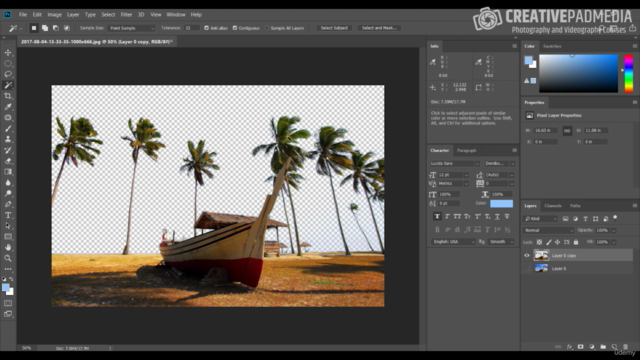The image size is (640, 360).
Task: Choose New Selection mode in options bar
Action: [34, 28]
